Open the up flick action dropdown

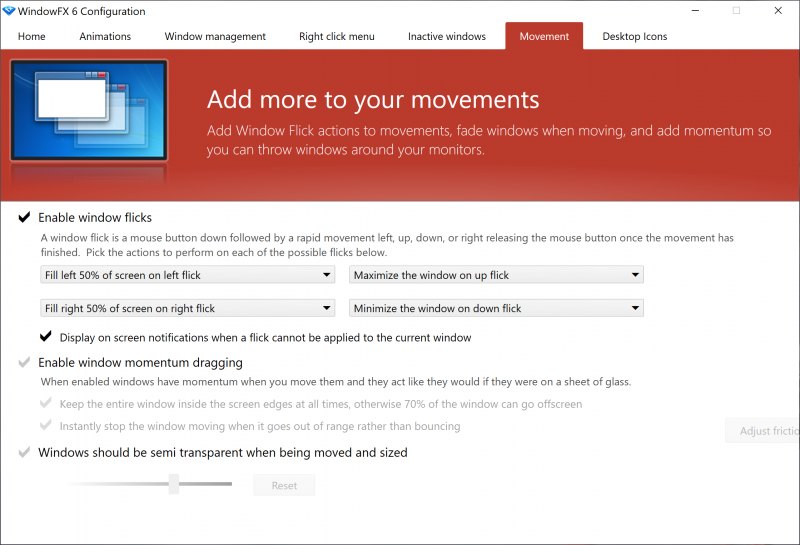496,275
